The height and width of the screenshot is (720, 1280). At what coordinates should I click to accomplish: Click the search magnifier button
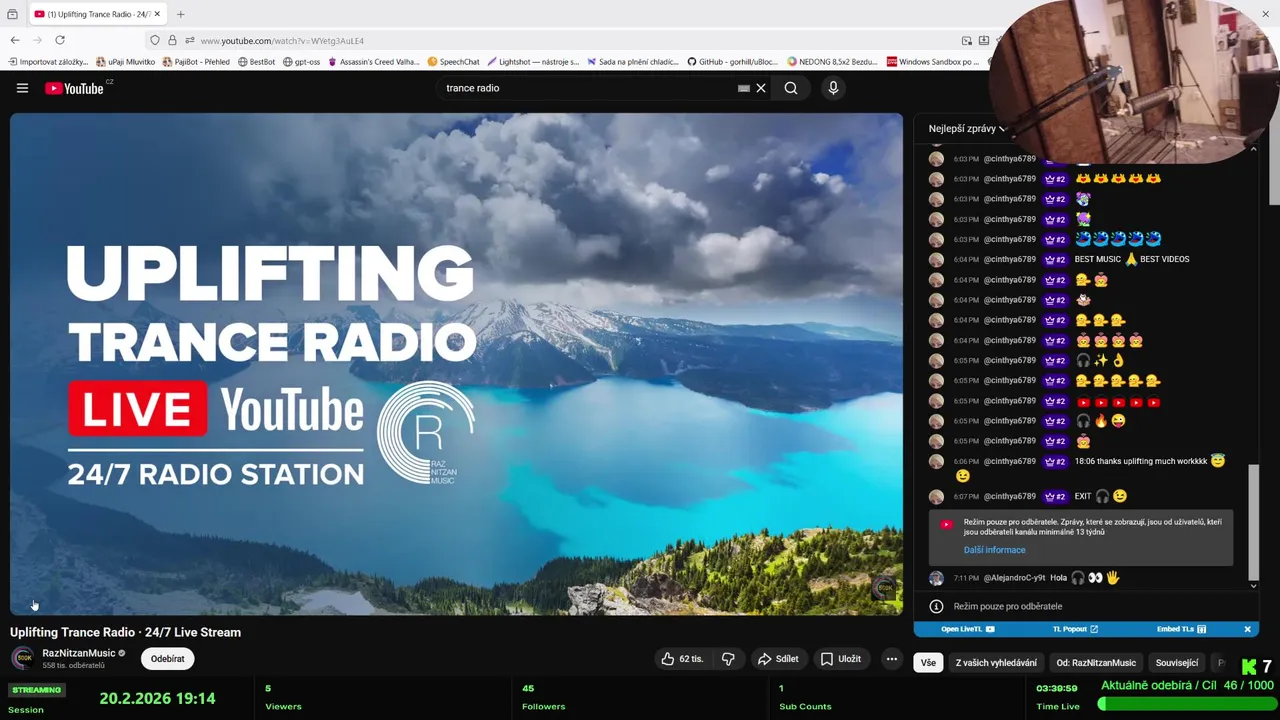point(791,88)
